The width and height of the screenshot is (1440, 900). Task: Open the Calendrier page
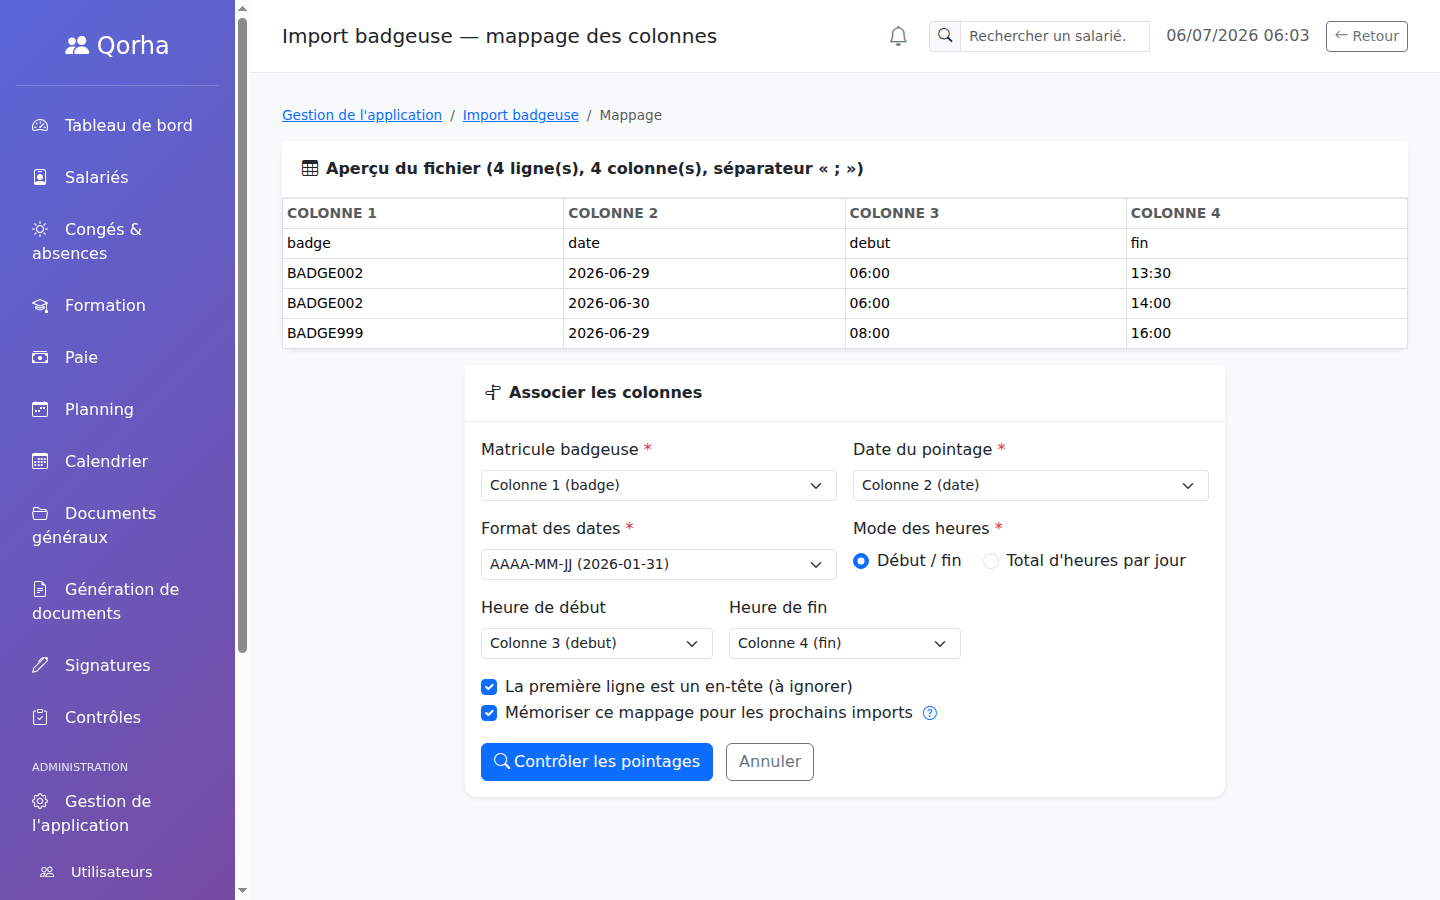pos(118,461)
